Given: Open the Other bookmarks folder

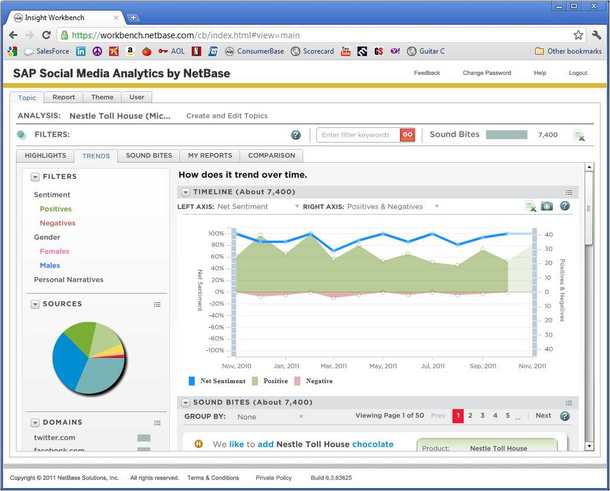Looking at the screenshot, I should pyautogui.click(x=568, y=51).
